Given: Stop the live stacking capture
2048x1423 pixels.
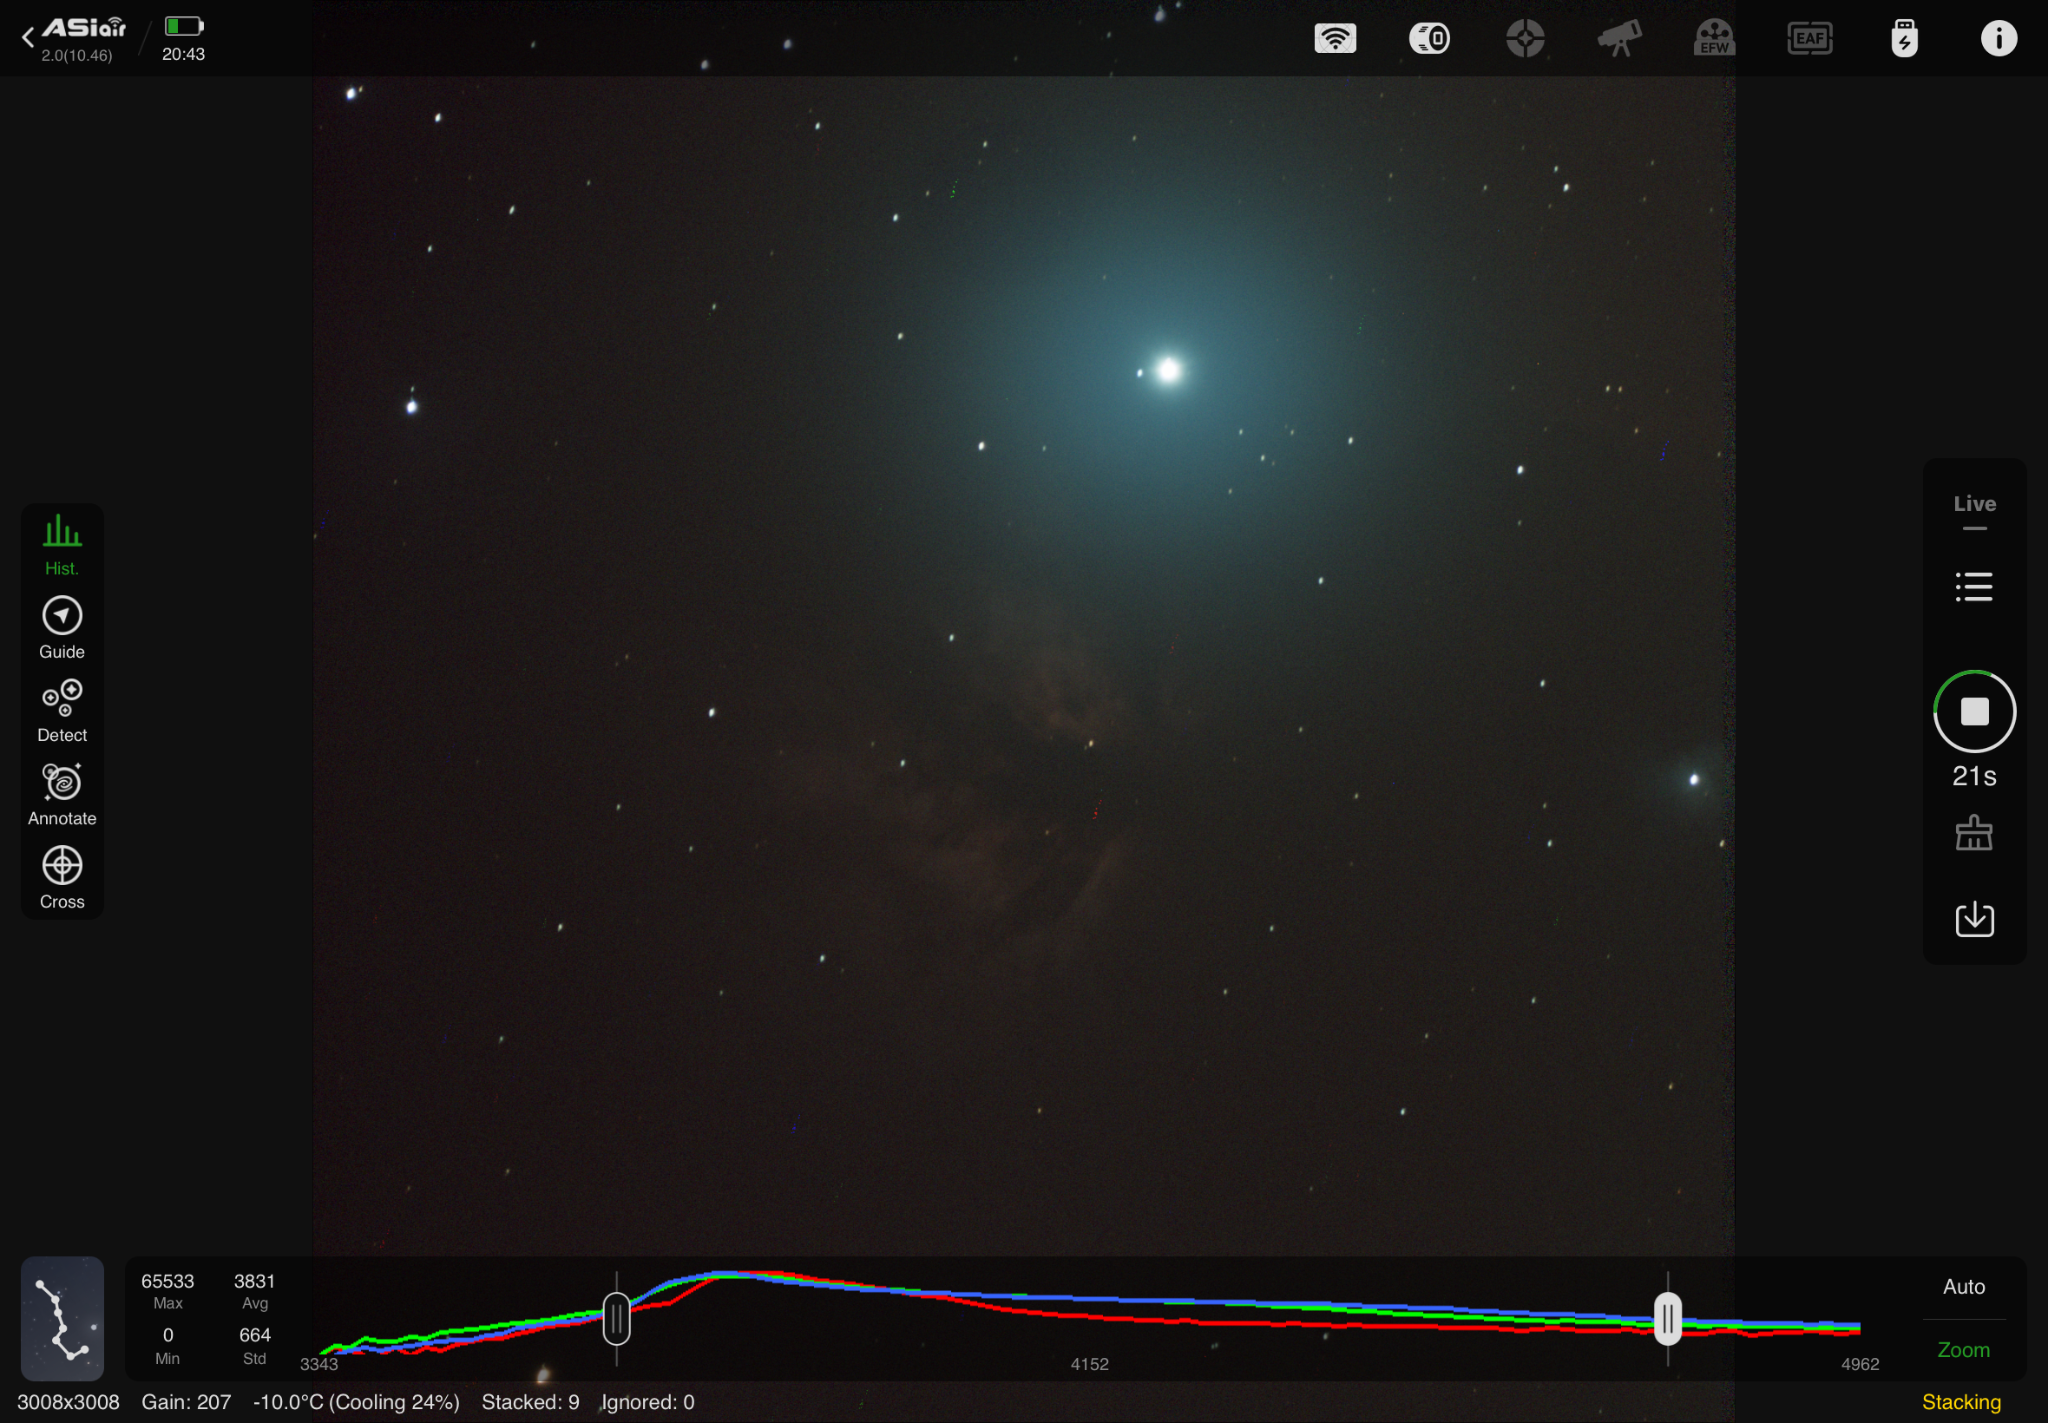Looking at the screenshot, I should point(1975,711).
